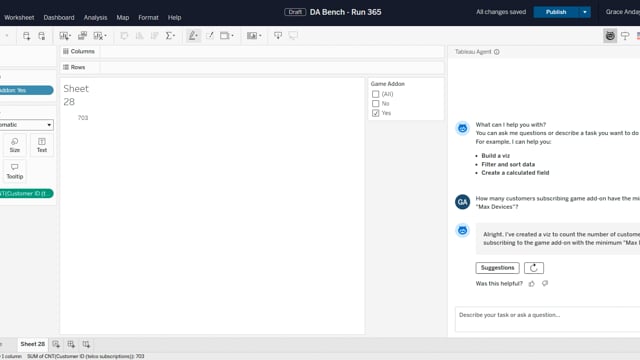Click the thumbs down feedback icon
The image size is (640, 360).
pyautogui.click(x=545, y=283)
